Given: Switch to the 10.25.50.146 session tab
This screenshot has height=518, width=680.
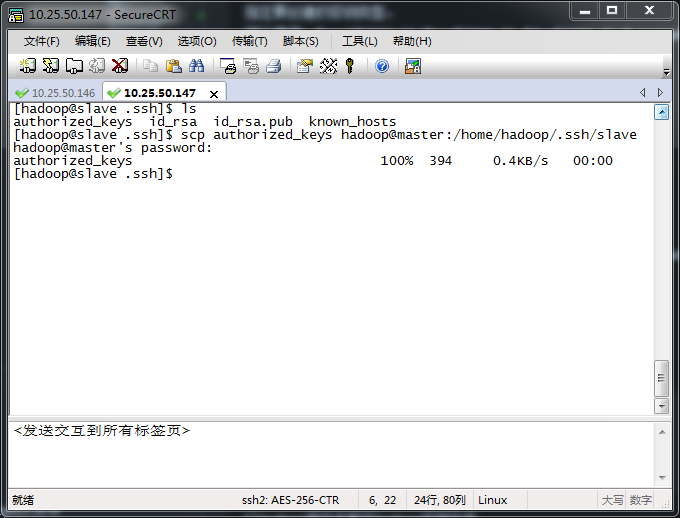Looking at the screenshot, I should click(x=55, y=93).
